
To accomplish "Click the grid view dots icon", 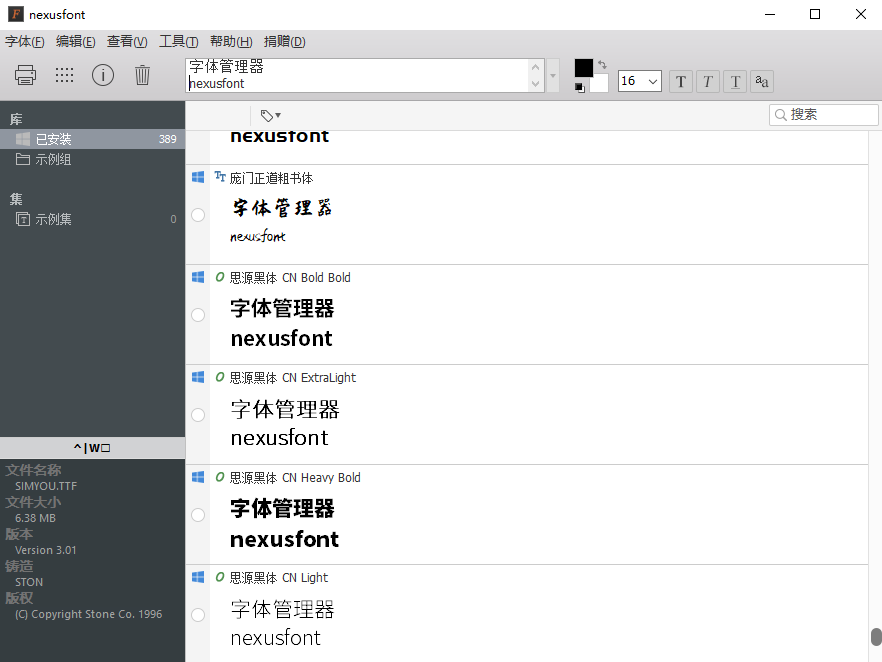I will [64, 75].
